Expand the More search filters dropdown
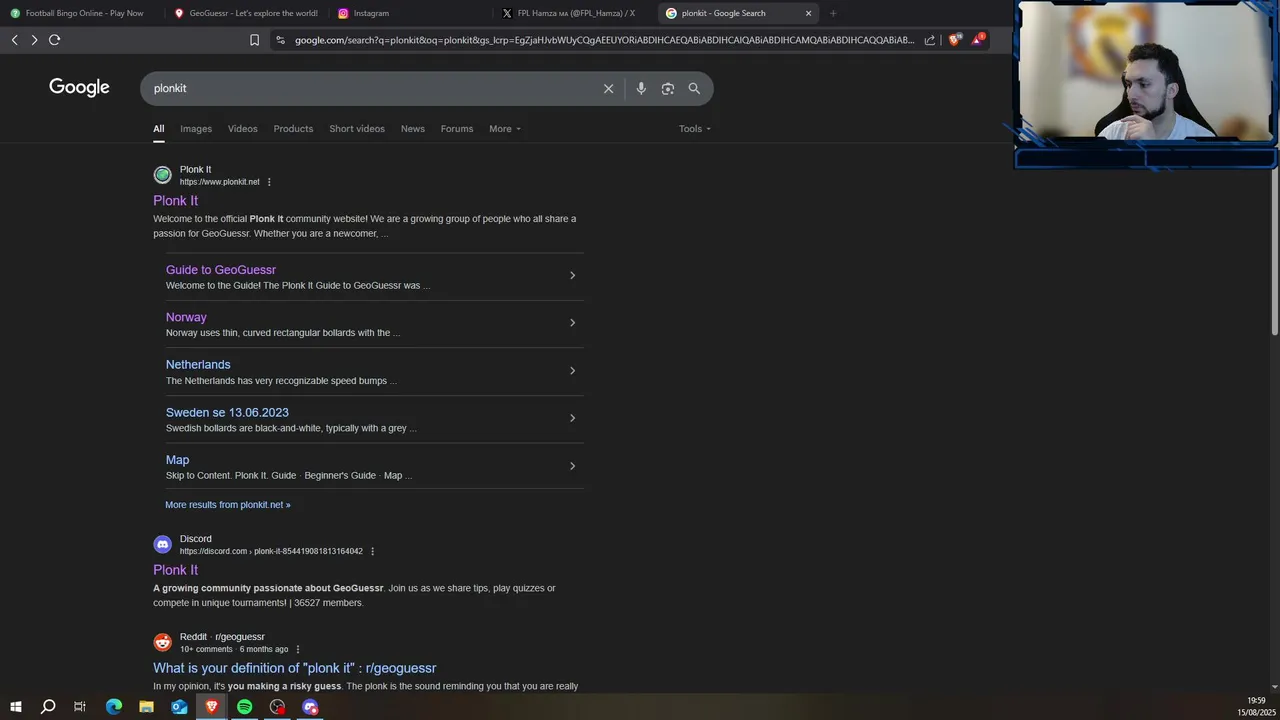Image resolution: width=1280 pixels, height=720 pixels. click(505, 129)
